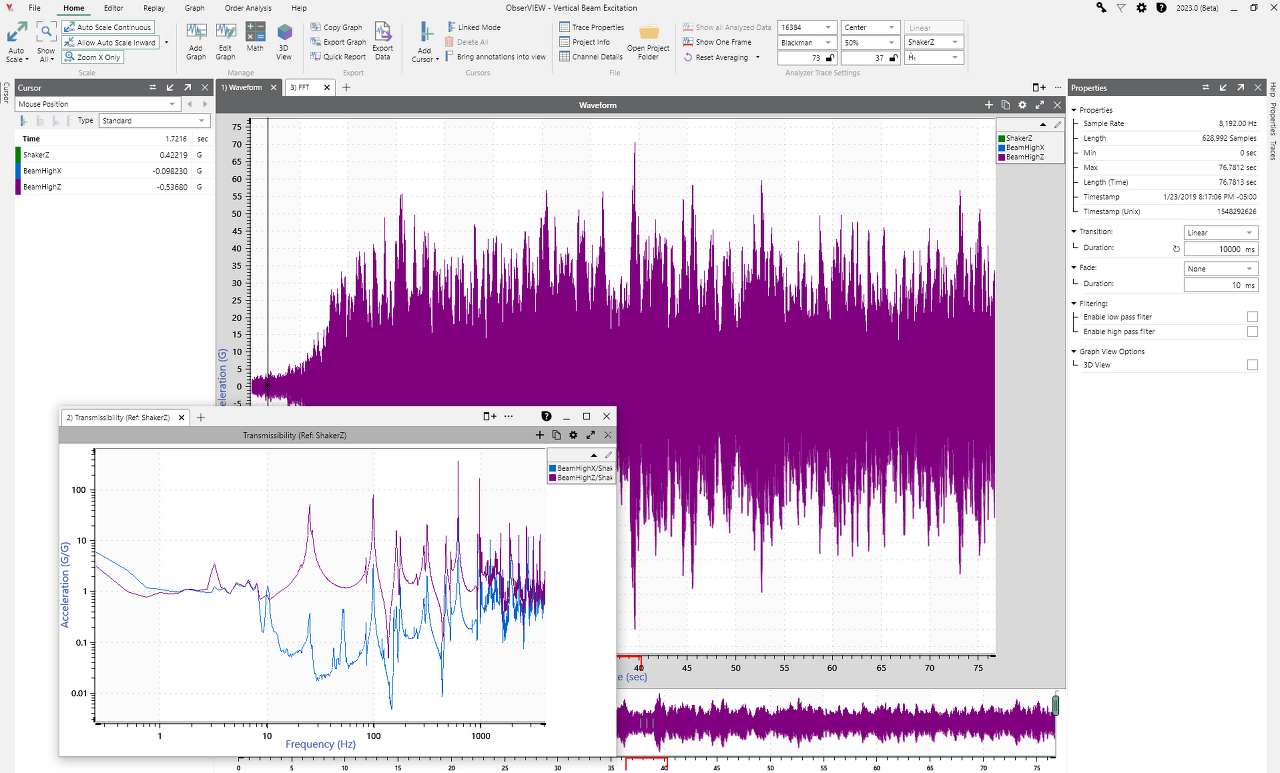Toggle the lock next to value 73

(829, 58)
